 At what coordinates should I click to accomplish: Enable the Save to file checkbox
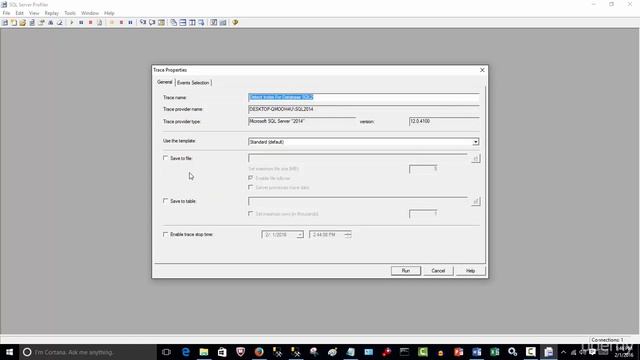[165, 158]
